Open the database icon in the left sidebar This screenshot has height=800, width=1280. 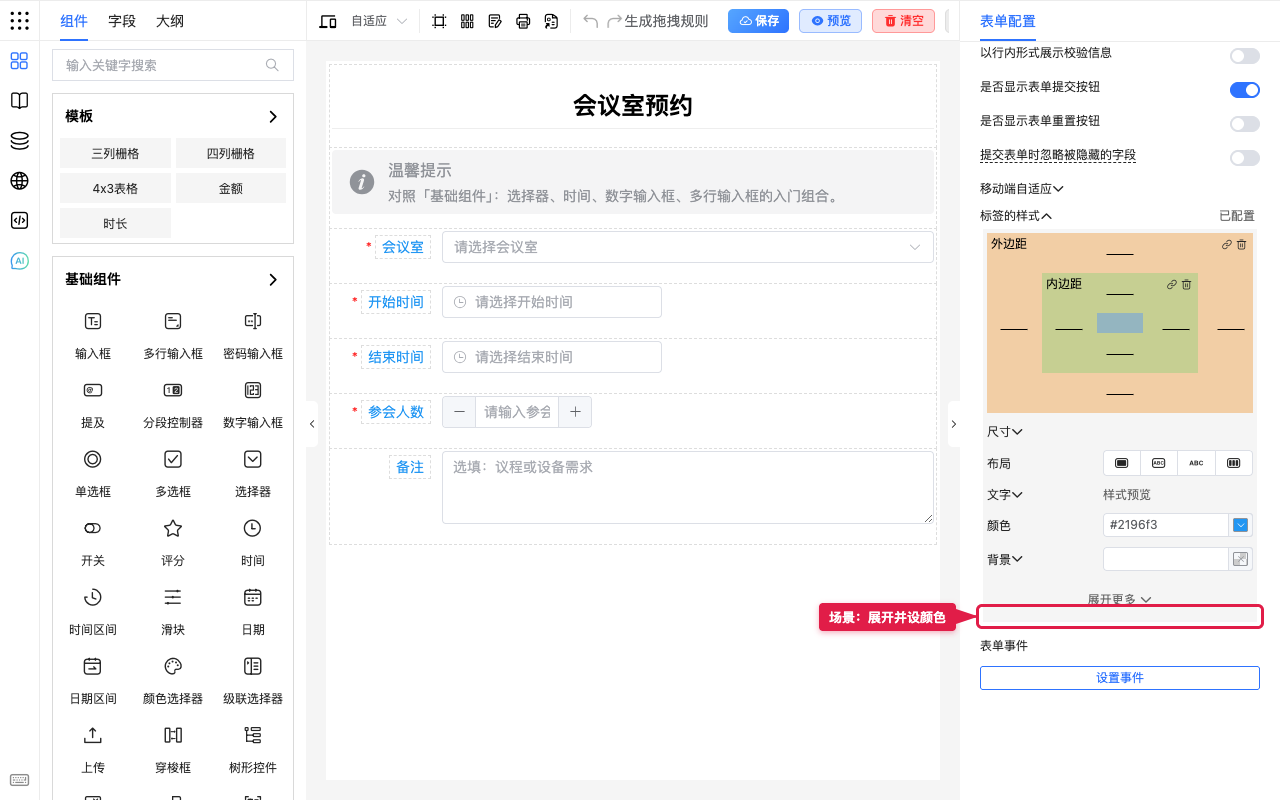tap(19, 141)
